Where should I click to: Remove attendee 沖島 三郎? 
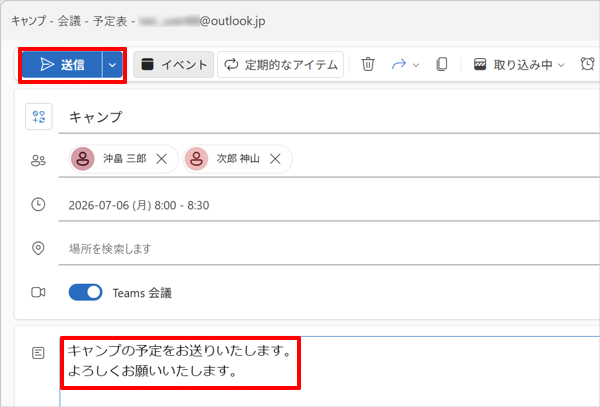click(161, 159)
